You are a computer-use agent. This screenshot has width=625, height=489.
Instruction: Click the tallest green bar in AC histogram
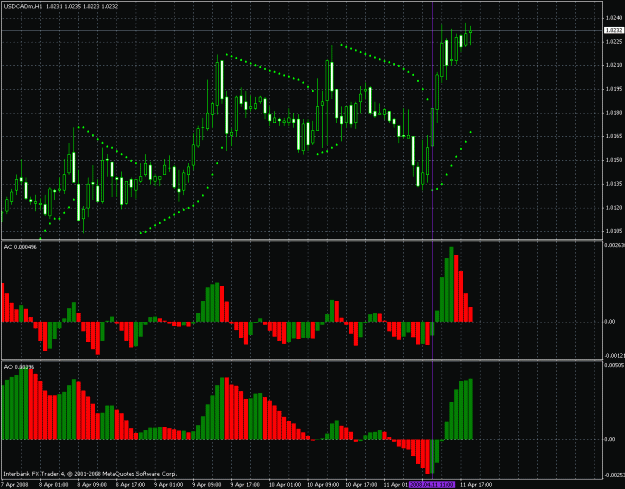tap(451, 285)
